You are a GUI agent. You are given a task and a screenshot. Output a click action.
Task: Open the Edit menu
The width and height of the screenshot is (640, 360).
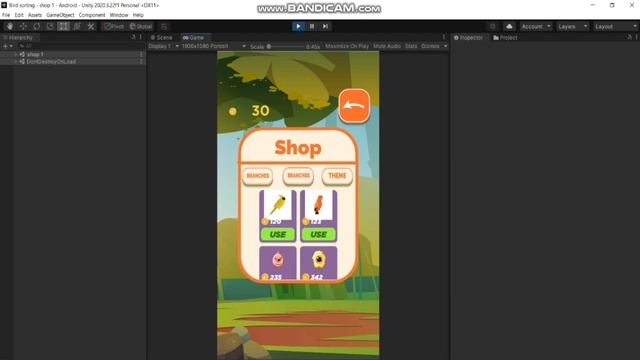[x=19, y=15]
